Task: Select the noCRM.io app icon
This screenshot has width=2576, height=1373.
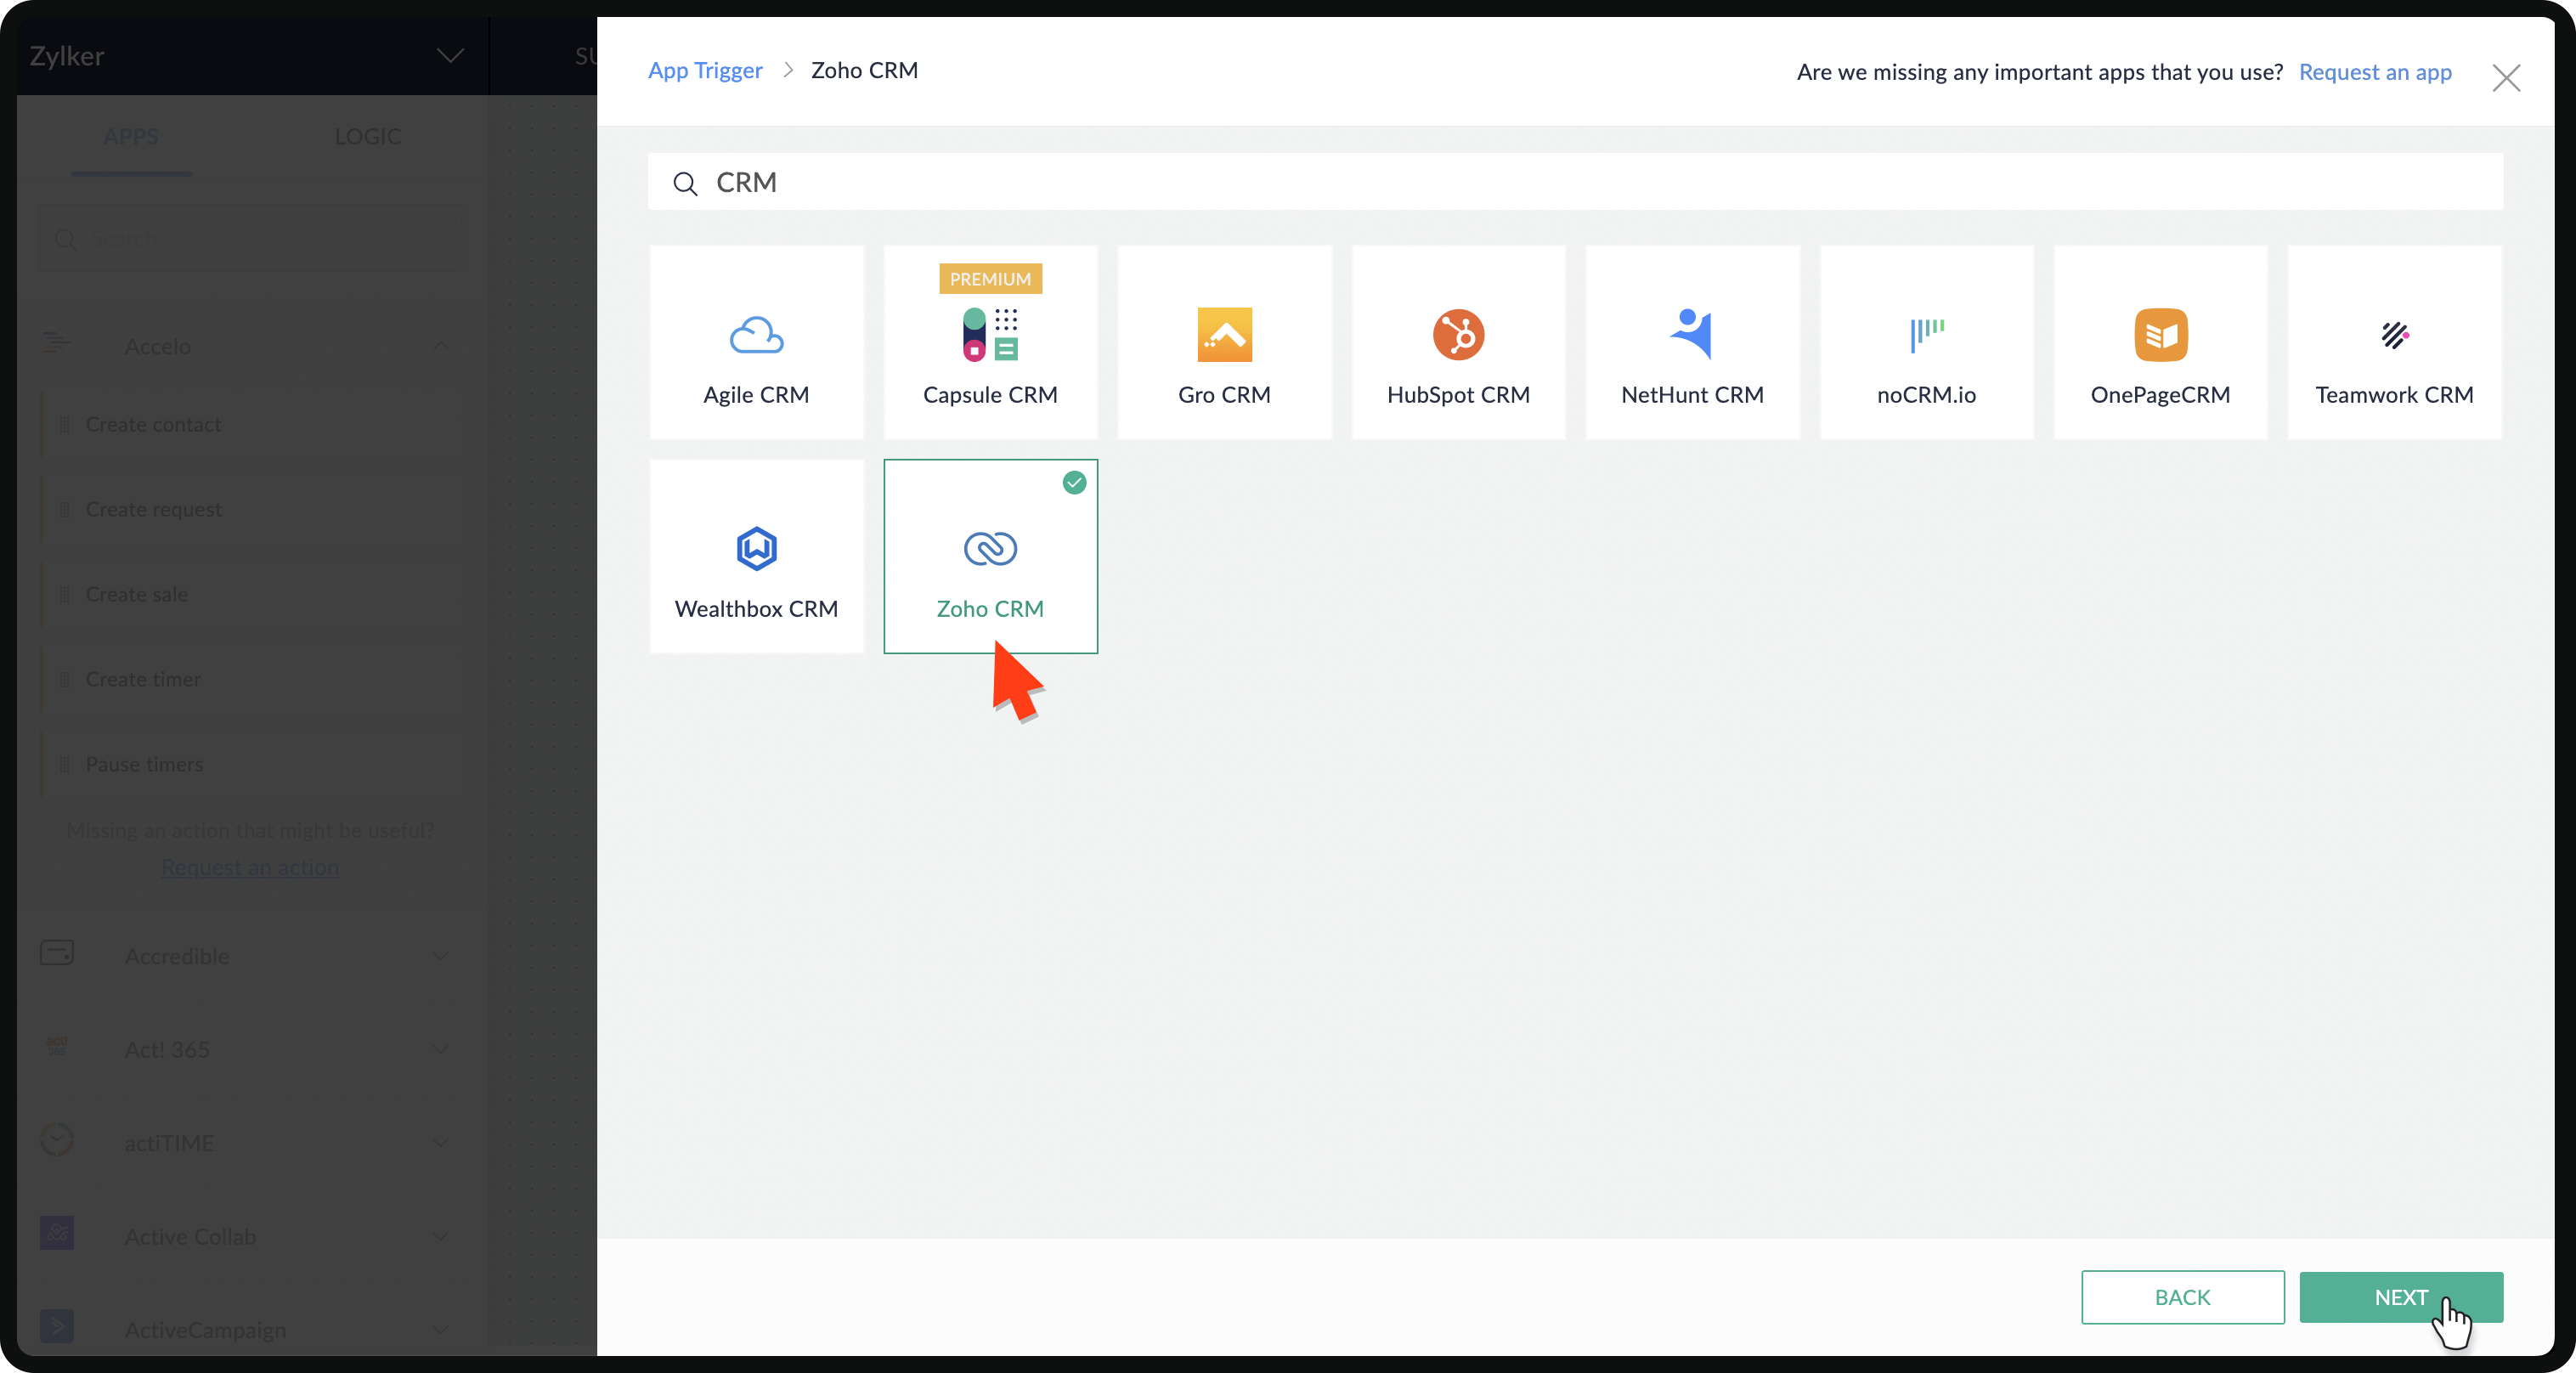Action: (1926, 335)
